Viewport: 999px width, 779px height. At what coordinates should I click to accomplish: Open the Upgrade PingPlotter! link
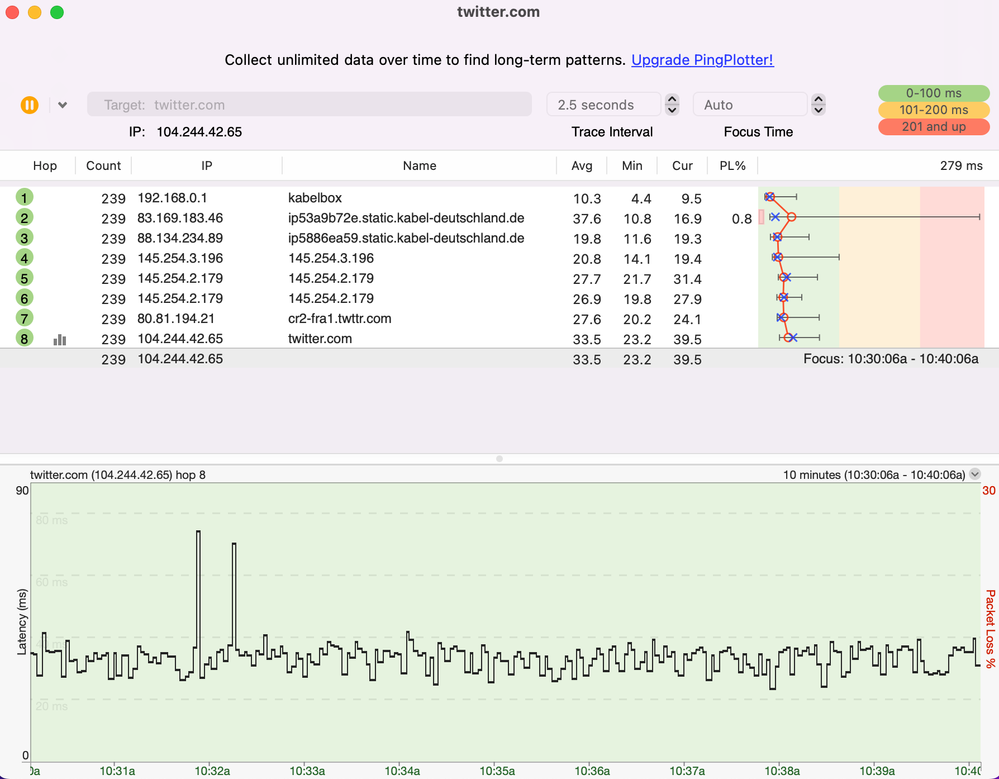(x=702, y=60)
